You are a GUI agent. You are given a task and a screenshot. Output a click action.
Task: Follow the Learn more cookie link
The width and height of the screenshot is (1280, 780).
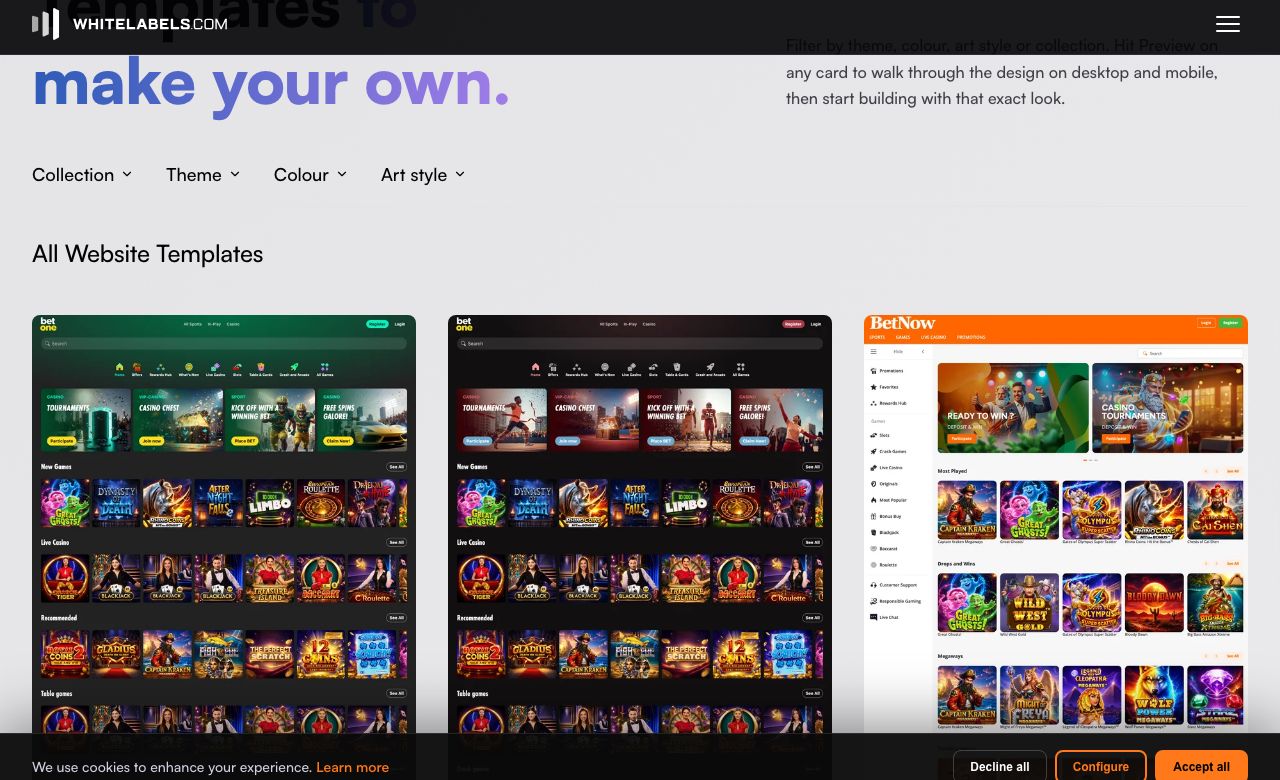[352, 767]
